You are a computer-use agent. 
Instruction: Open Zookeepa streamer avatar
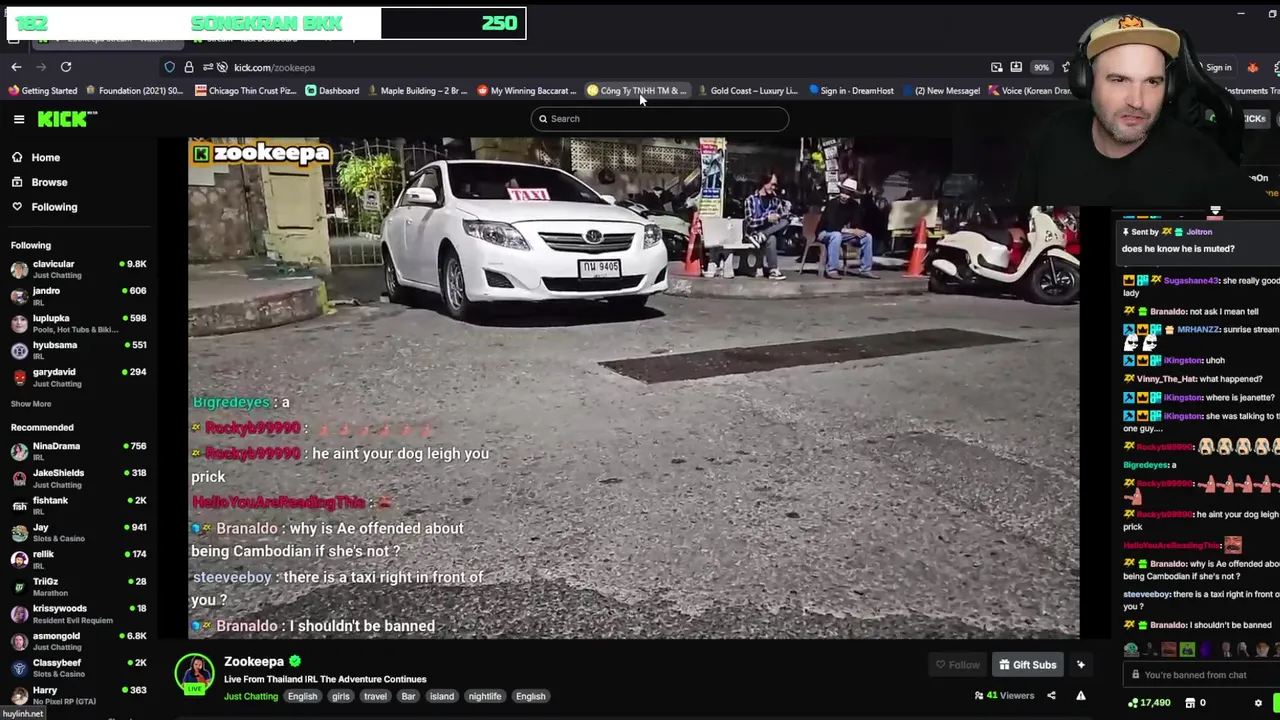(194, 674)
